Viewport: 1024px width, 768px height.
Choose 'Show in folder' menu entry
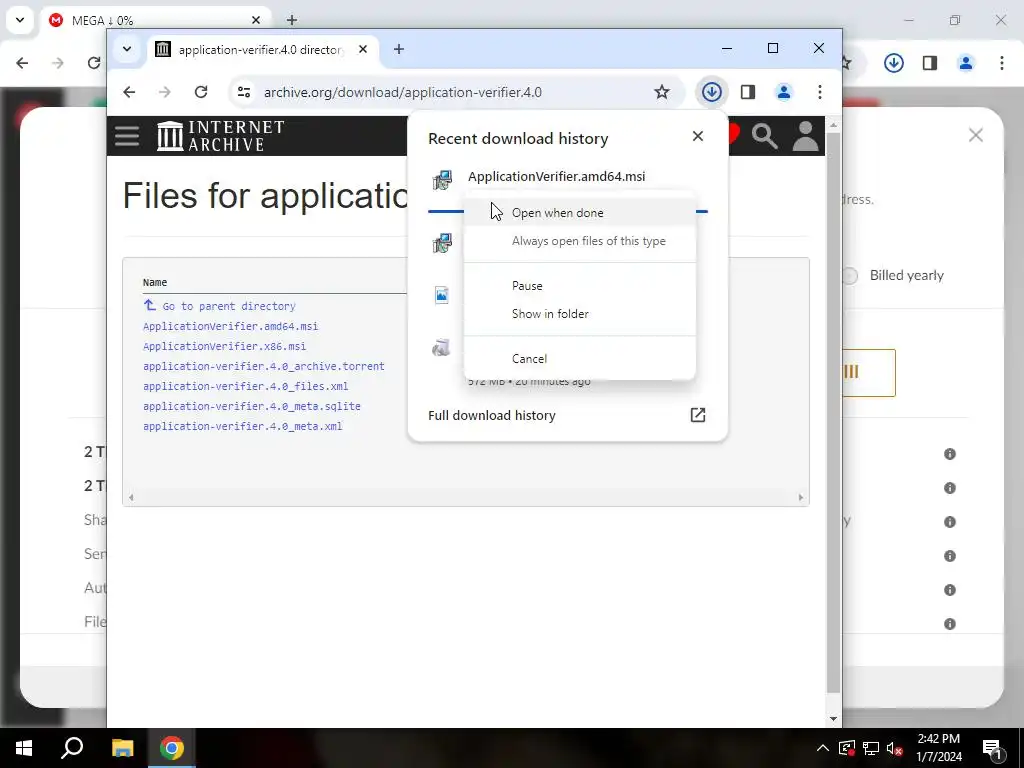pos(579,314)
